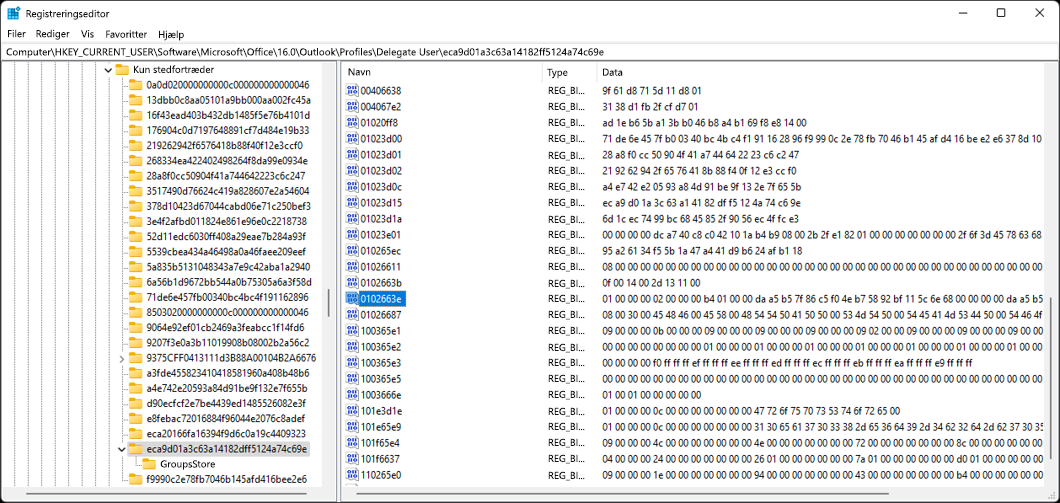Screen dimensions: 1060x503
Task: Select folder icon of 16f43ead403b432db1485f5e76b4101d
Action: (135, 115)
